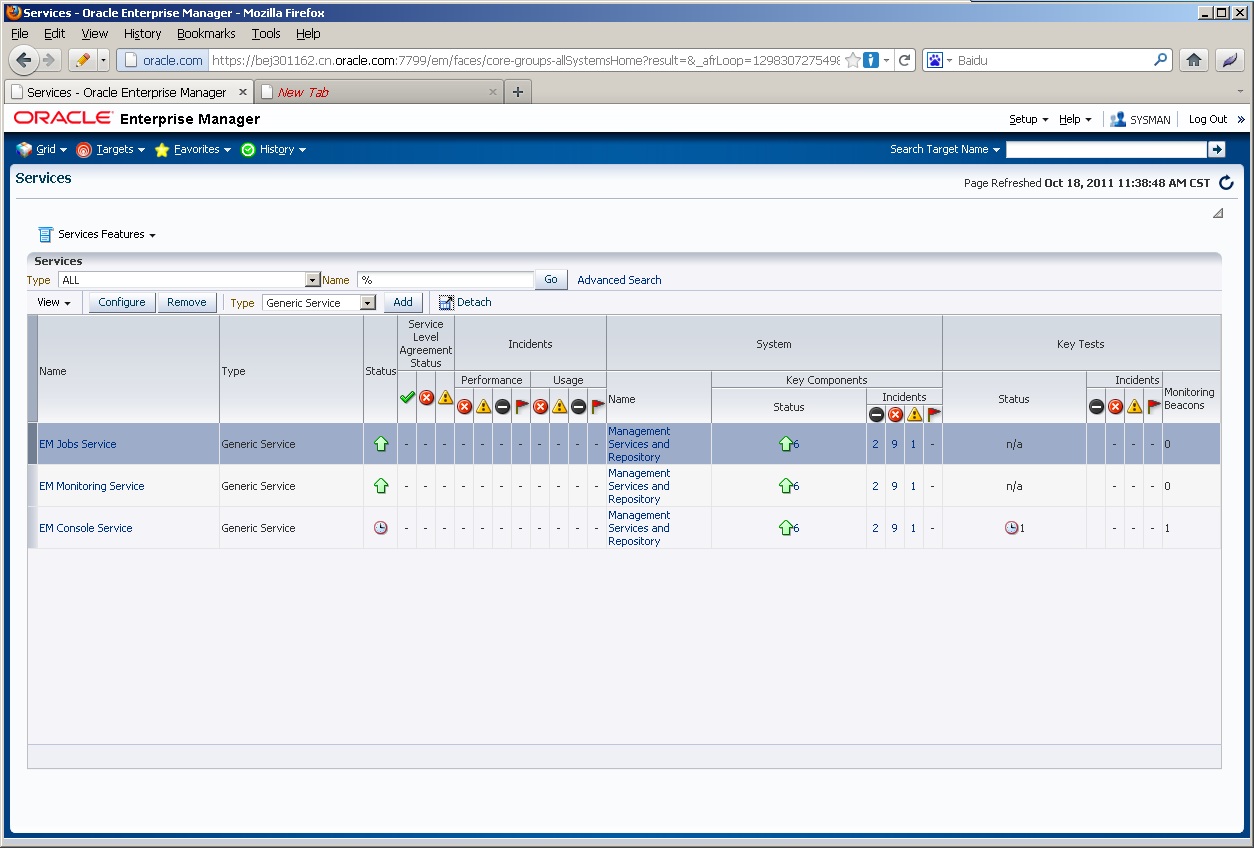Click the browser URL address bar

pyautogui.click(x=525, y=60)
